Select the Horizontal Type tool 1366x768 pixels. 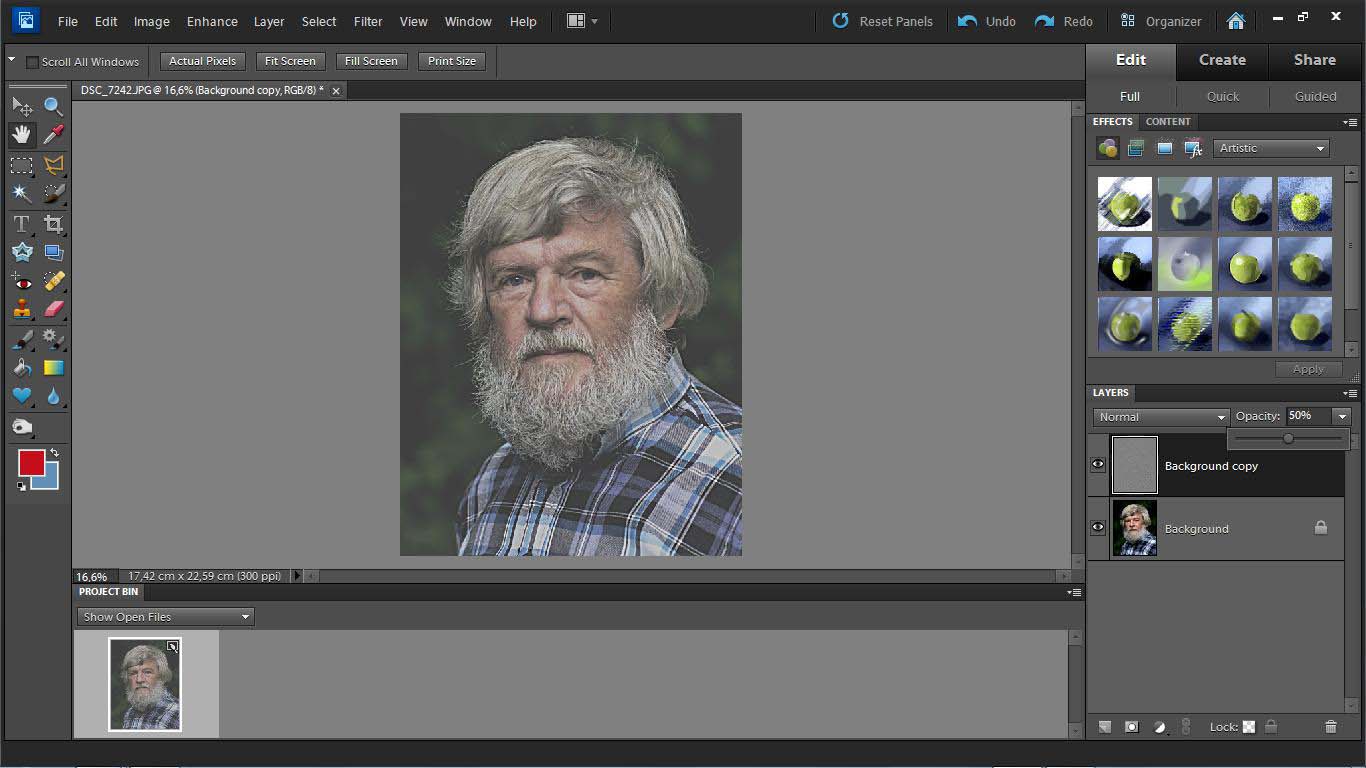click(21, 224)
